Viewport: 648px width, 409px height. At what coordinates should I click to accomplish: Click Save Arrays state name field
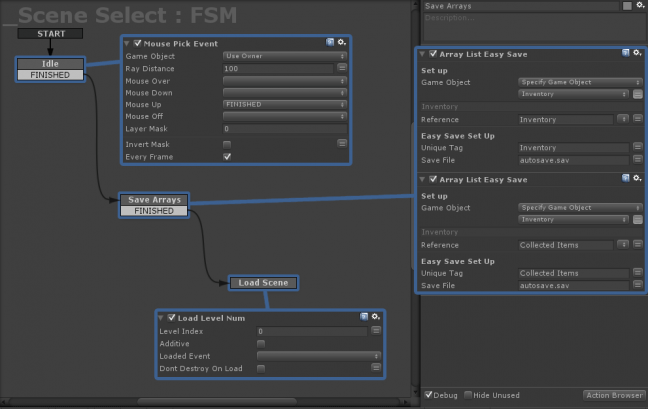[521, 6]
